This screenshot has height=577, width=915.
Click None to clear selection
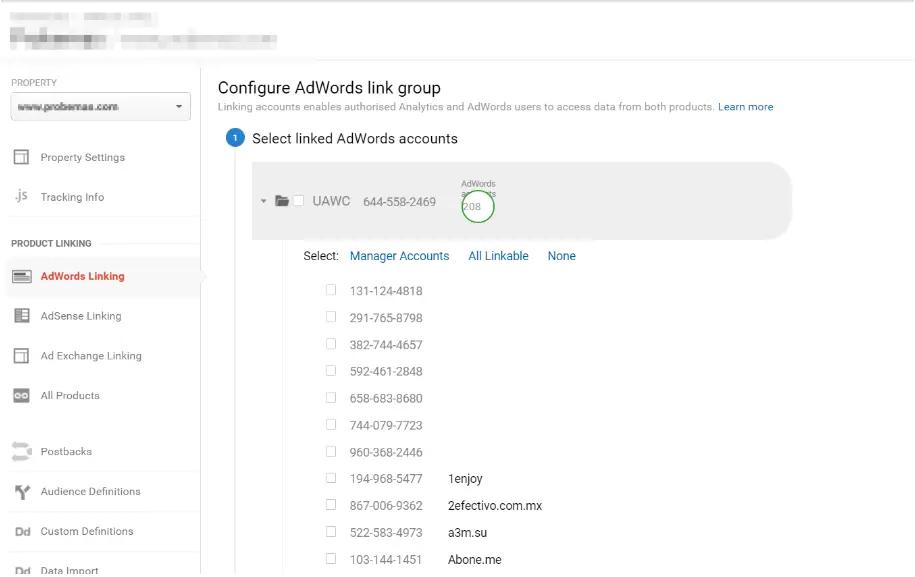pos(561,256)
